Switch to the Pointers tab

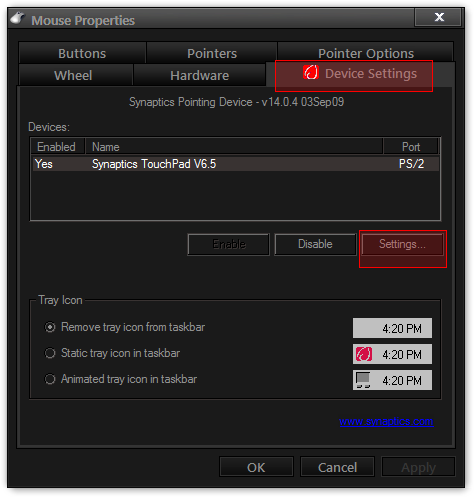pos(212,53)
